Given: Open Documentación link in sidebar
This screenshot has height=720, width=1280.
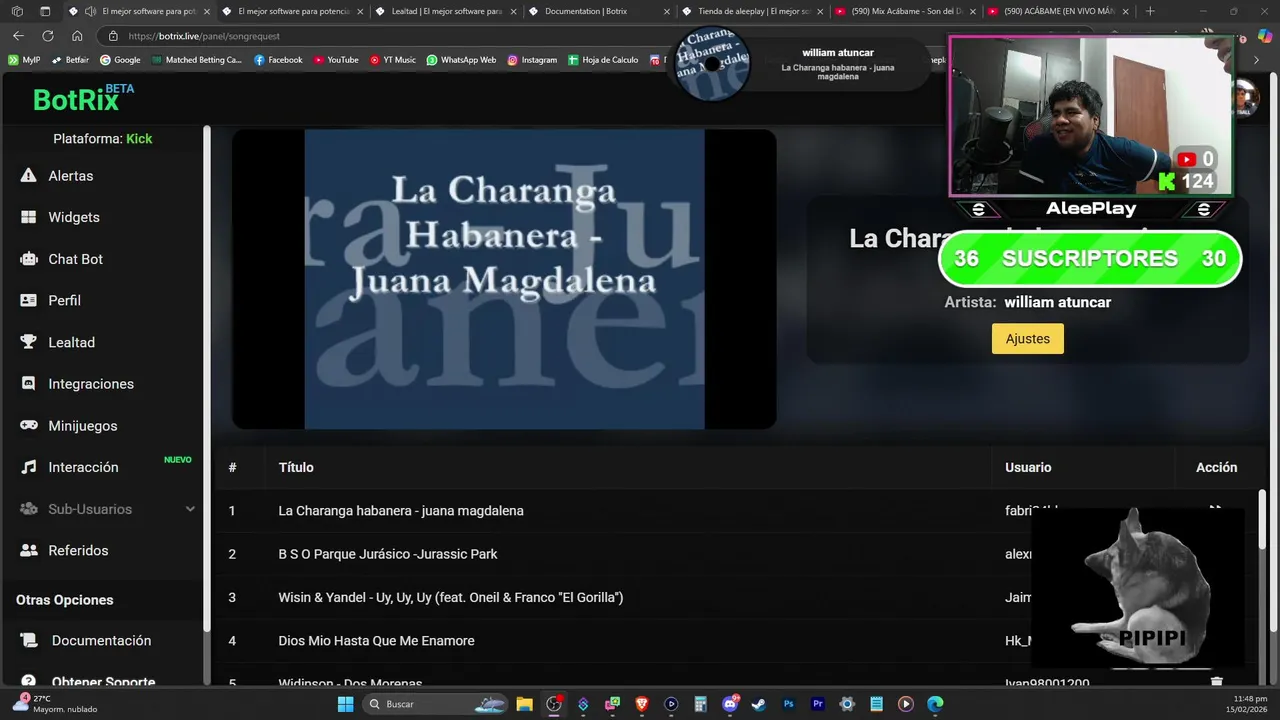Looking at the screenshot, I should [101, 641].
